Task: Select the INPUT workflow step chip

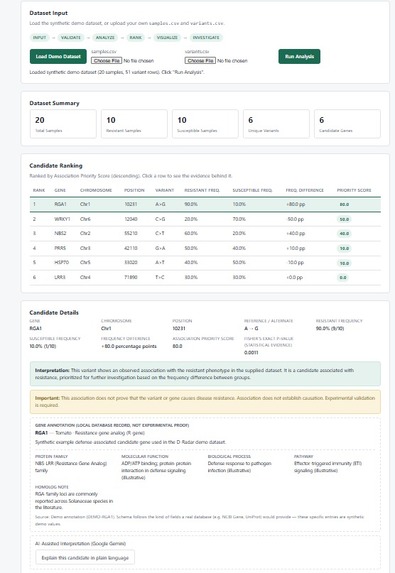Action: pyautogui.click(x=39, y=38)
